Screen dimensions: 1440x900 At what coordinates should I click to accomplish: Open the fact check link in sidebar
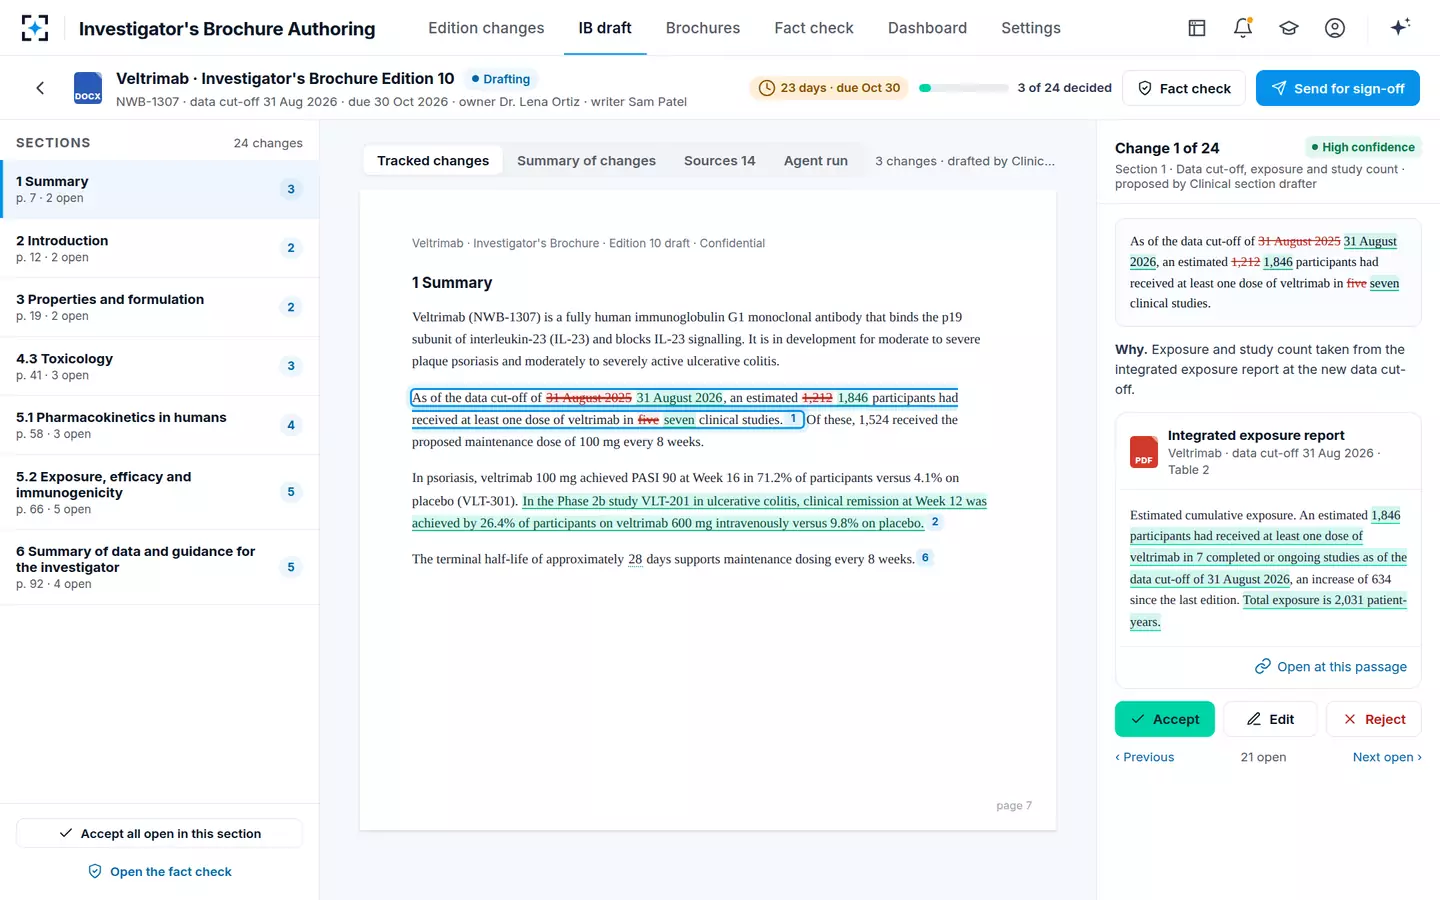(x=160, y=872)
